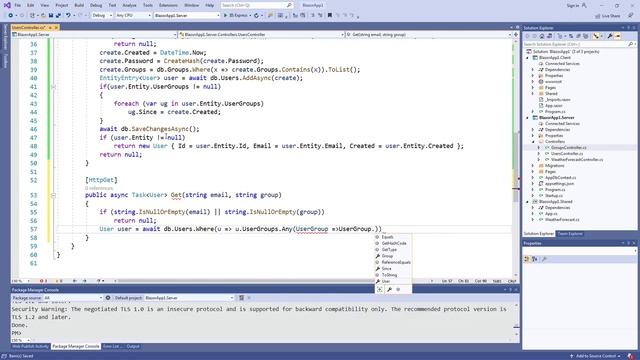Collapse the Controllers folder node
Screen dimensions: 640x360
pyautogui.click(x=533, y=142)
